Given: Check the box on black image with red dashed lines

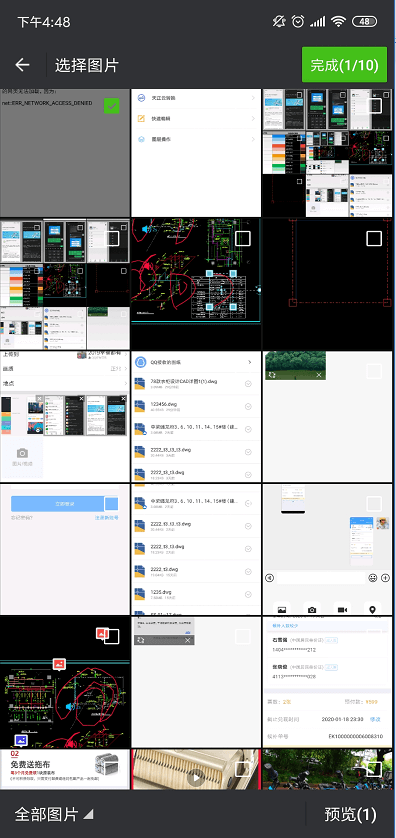Looking at the screenshot, I should 374,238.
